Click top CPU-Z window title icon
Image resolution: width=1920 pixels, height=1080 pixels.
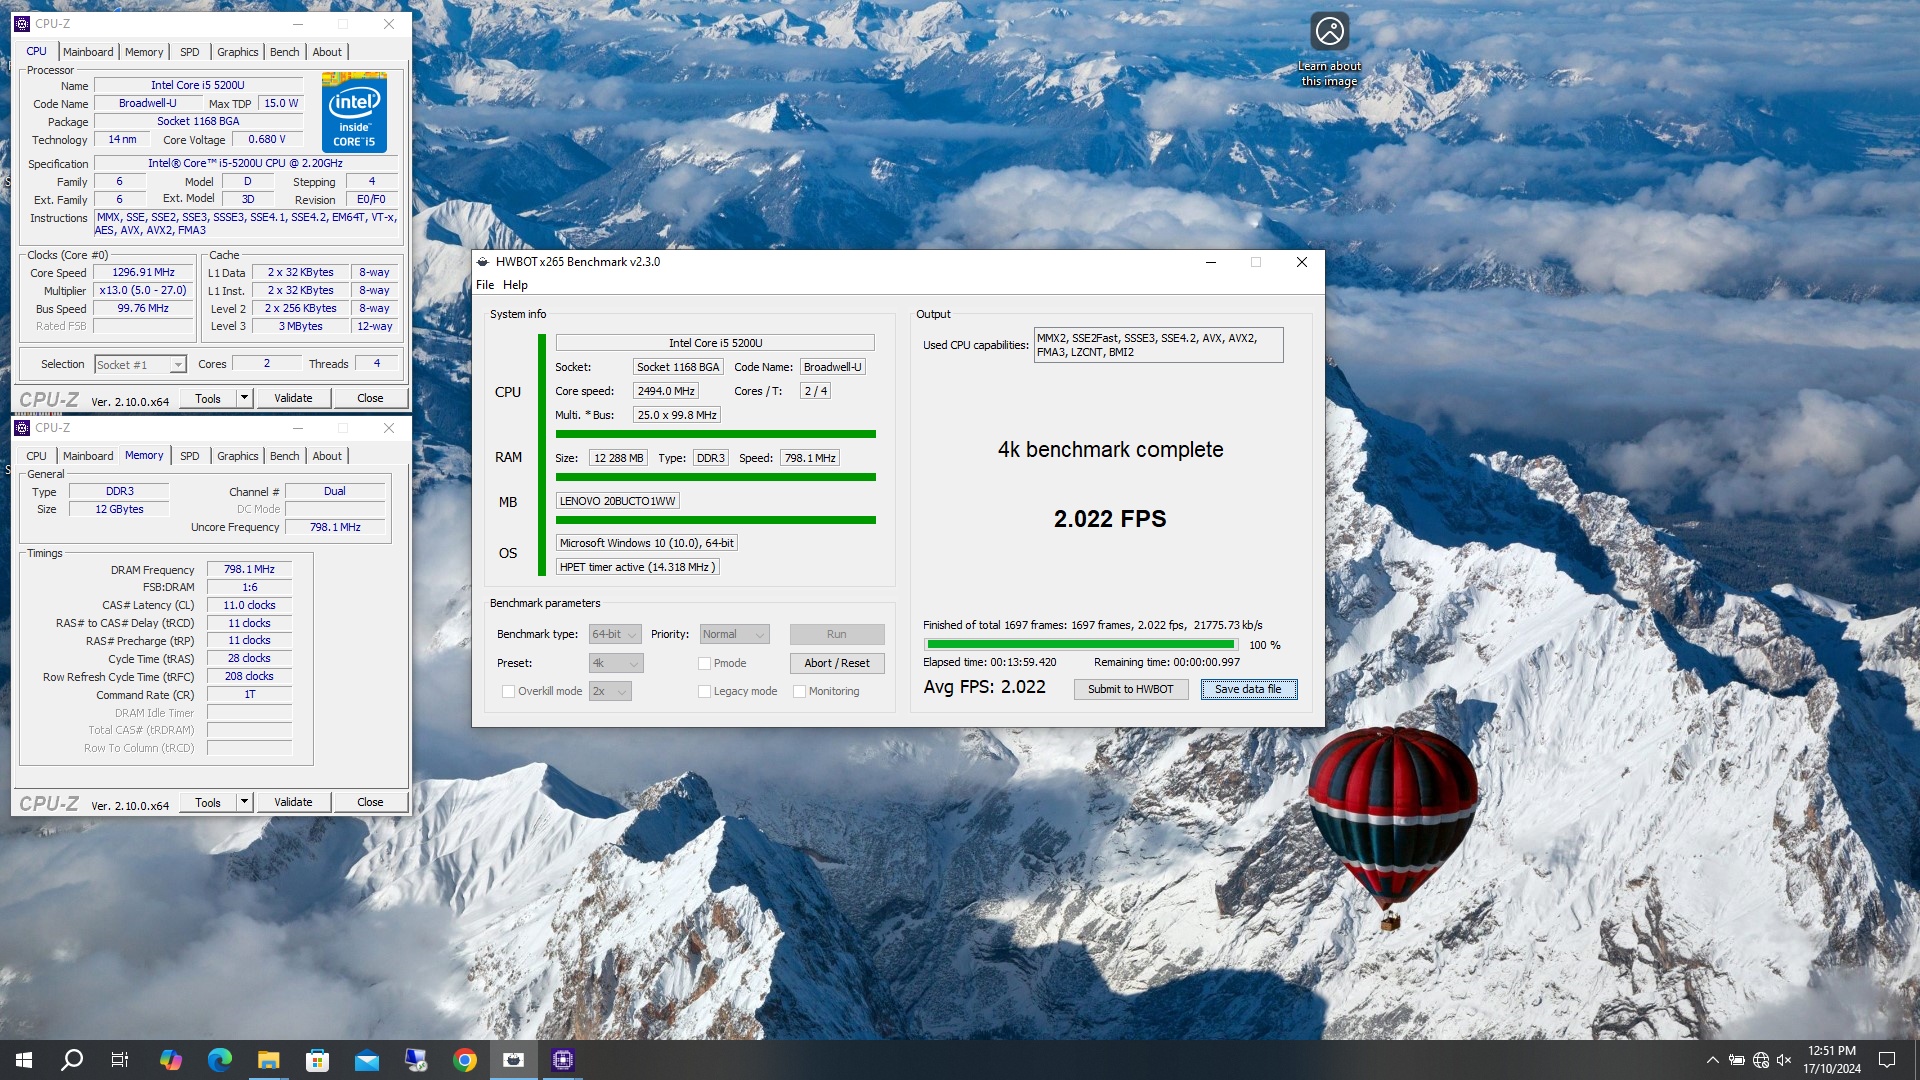click(x=22, y=24)
